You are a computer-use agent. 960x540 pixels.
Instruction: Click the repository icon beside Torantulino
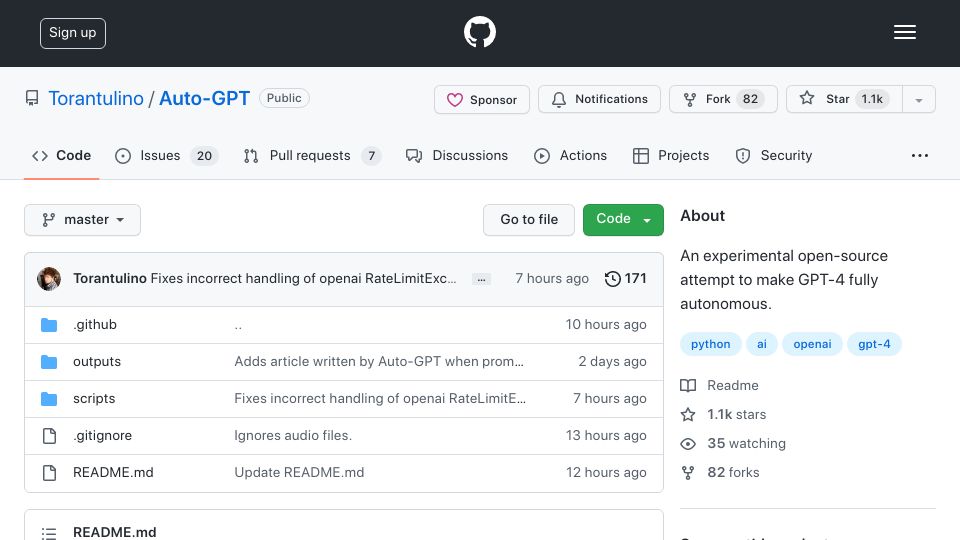click(x=32, y=98)
